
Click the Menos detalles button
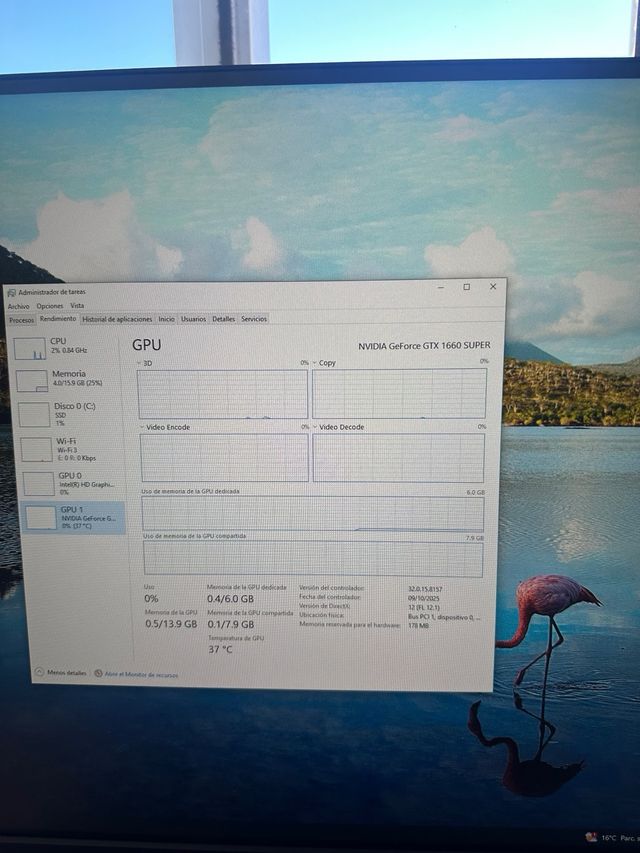click(66, 673)
